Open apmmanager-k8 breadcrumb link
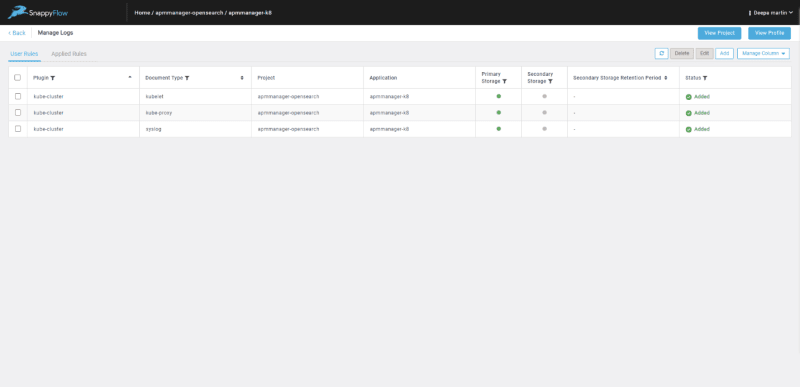This screenshot has height=387, width=800. coord(250,13)
